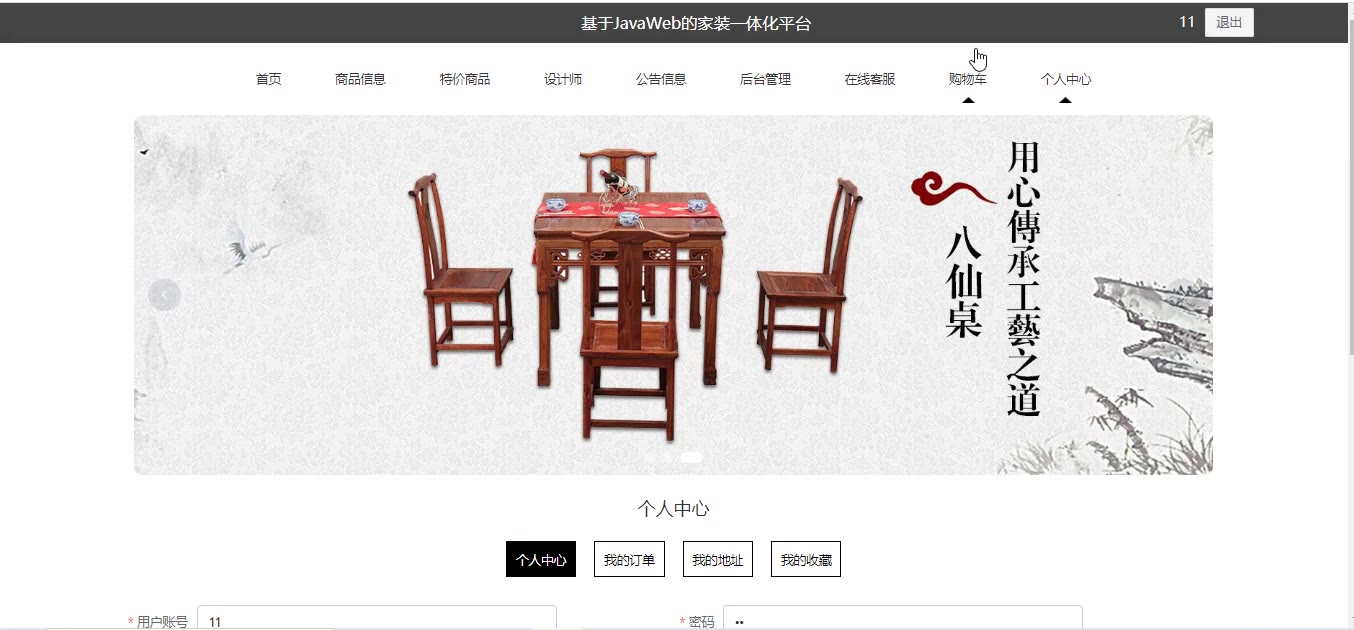
Task: Click 个人中心 in the top navigation
Action: tap(1066, 79)
